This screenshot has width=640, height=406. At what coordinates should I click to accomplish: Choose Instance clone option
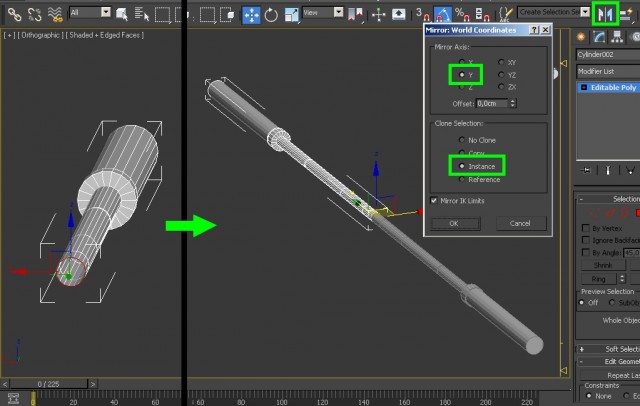pyautogui.click(x=462, y=166)
